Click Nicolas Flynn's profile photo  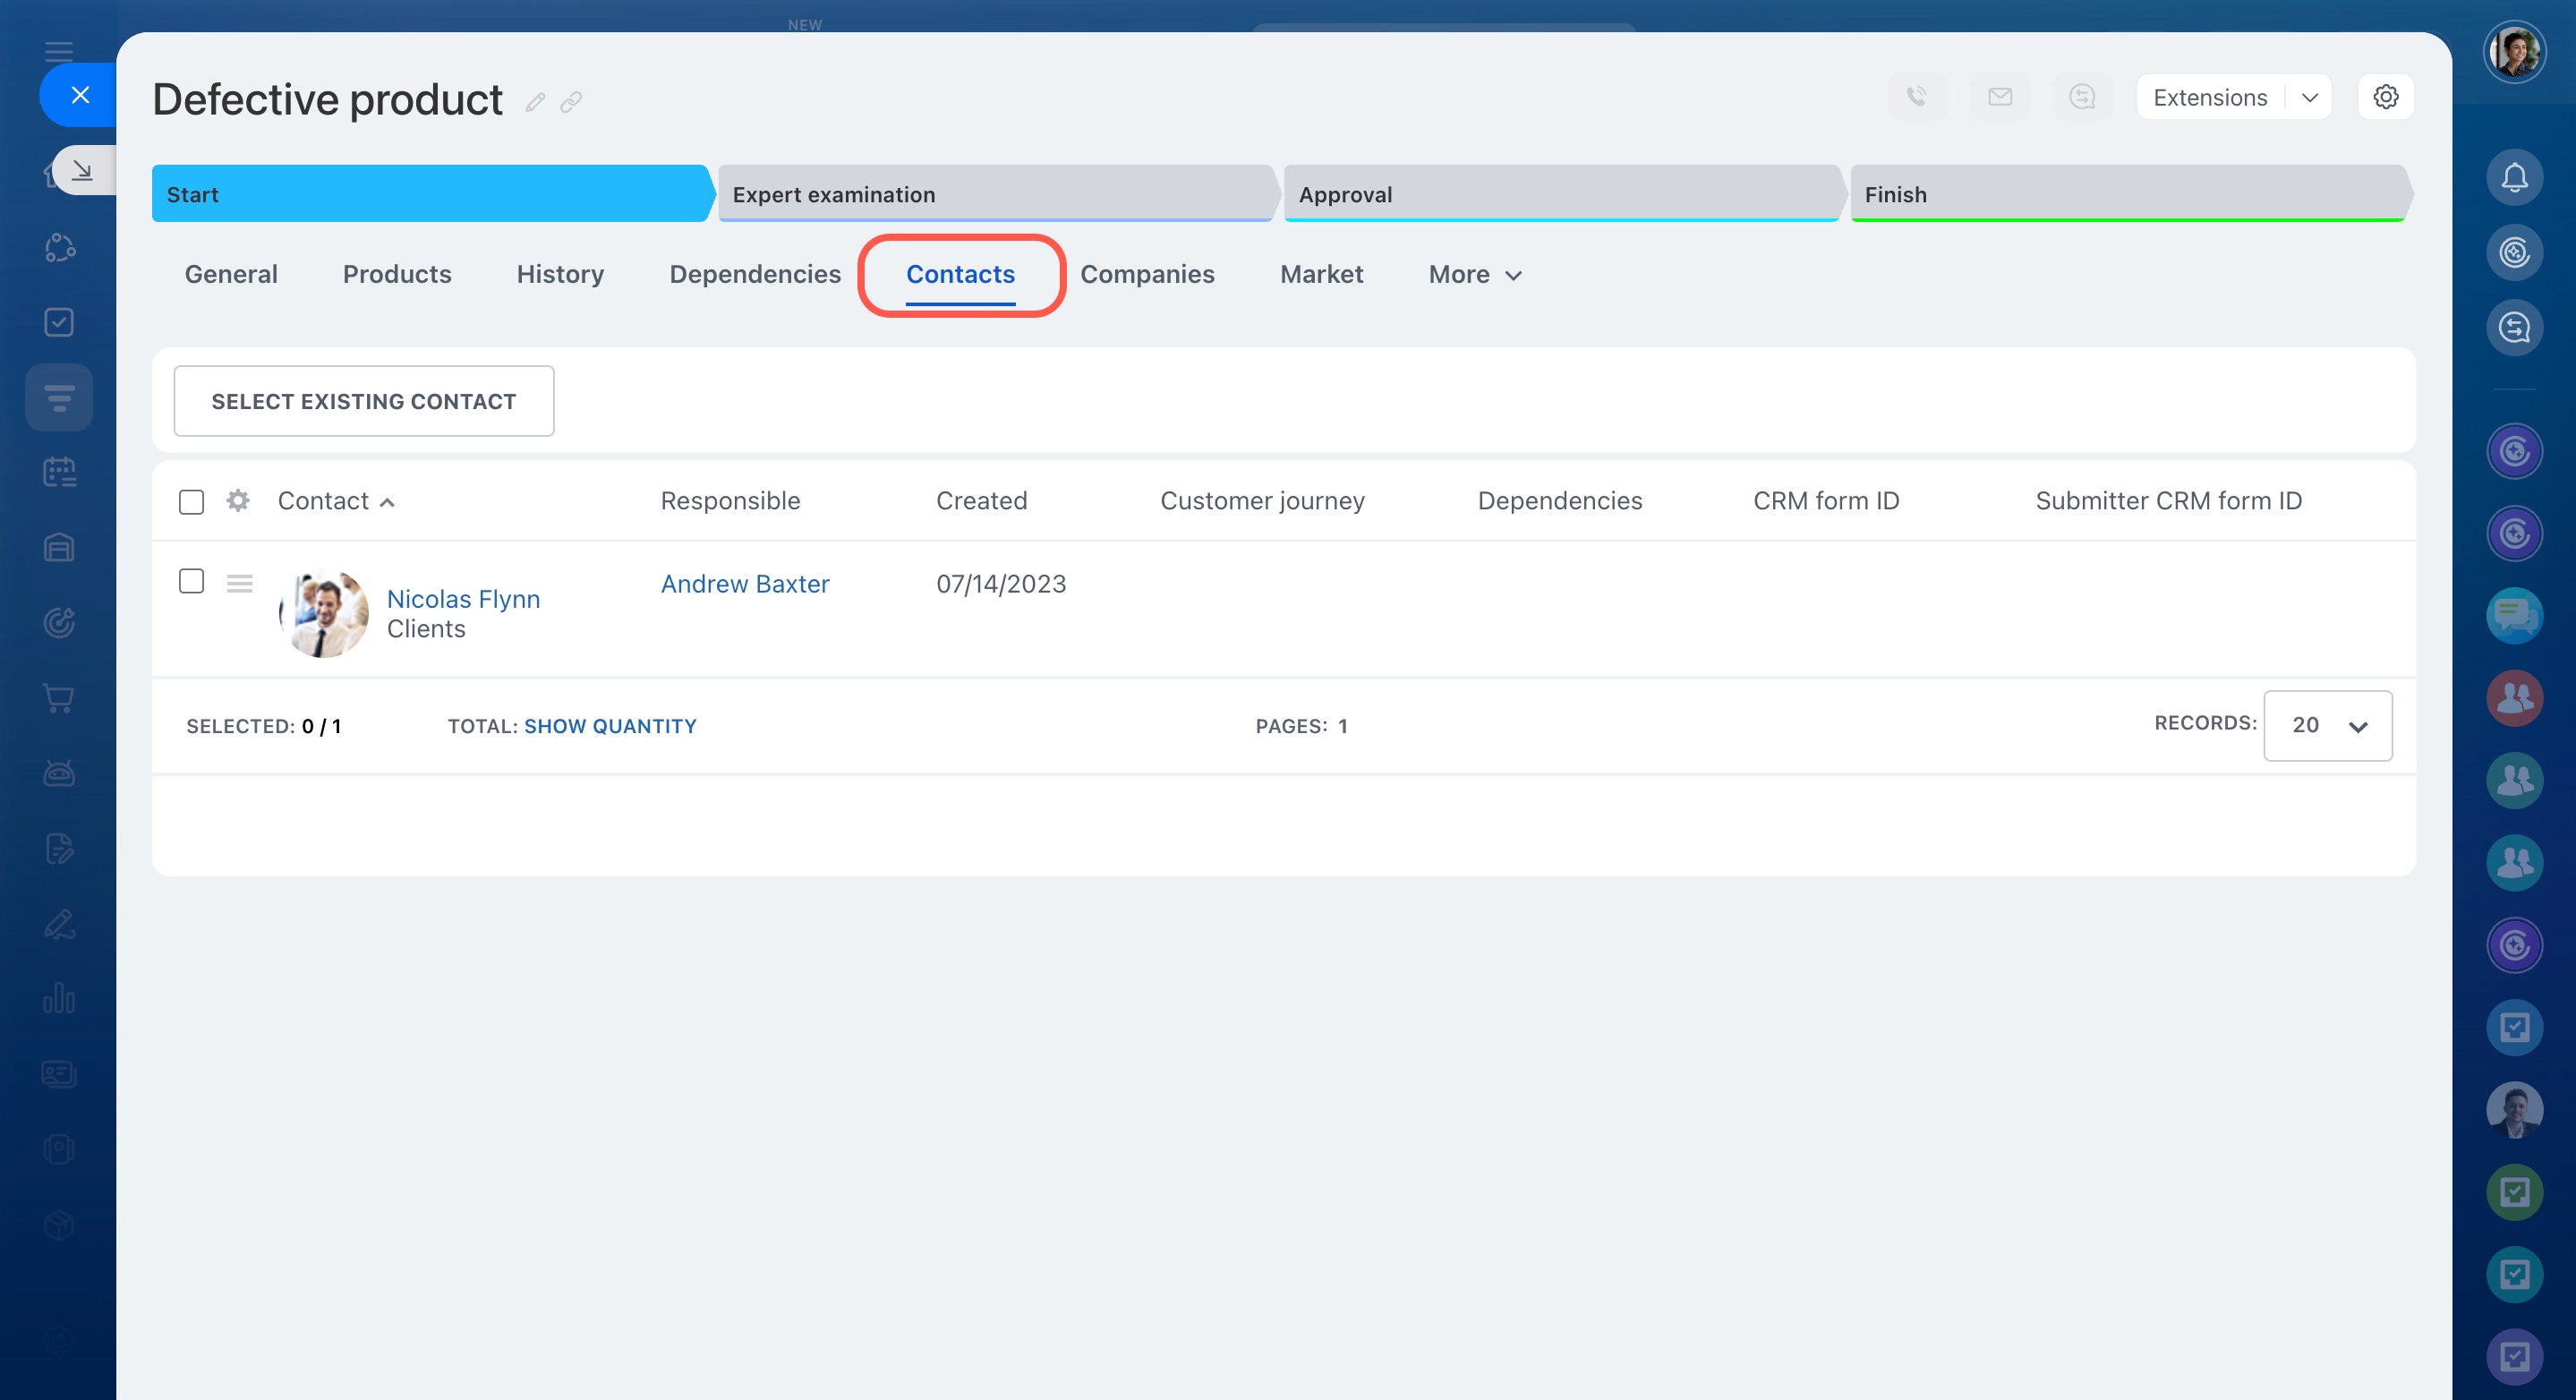[323, 613]
